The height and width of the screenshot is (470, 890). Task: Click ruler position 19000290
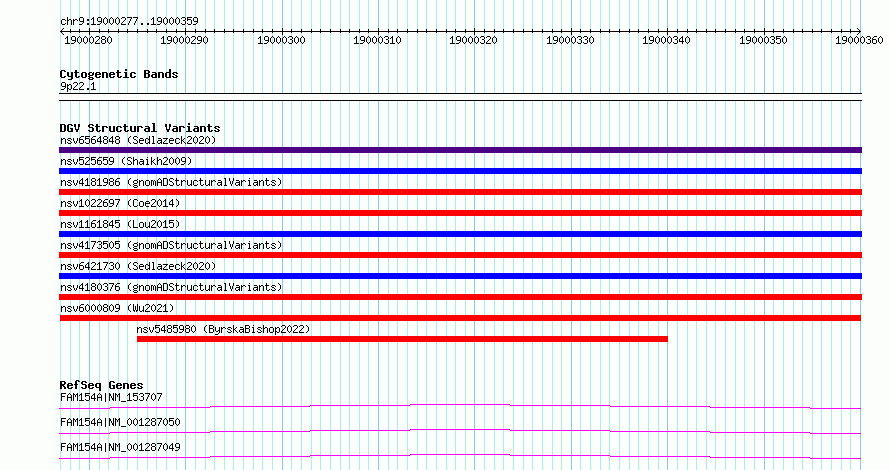(x=184, y=40)
